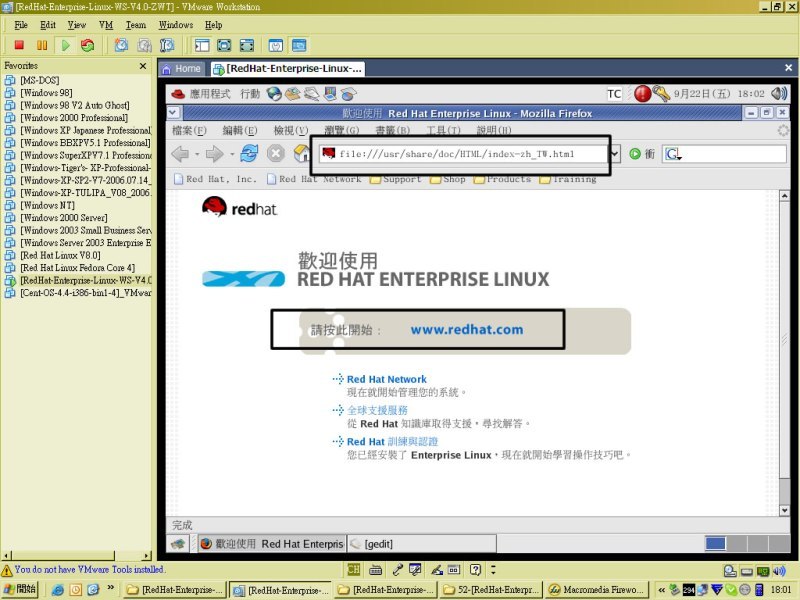Switch to Macromedia Fireworks in Windows taskbar
800x600 pixels.
tap(596, 590)
